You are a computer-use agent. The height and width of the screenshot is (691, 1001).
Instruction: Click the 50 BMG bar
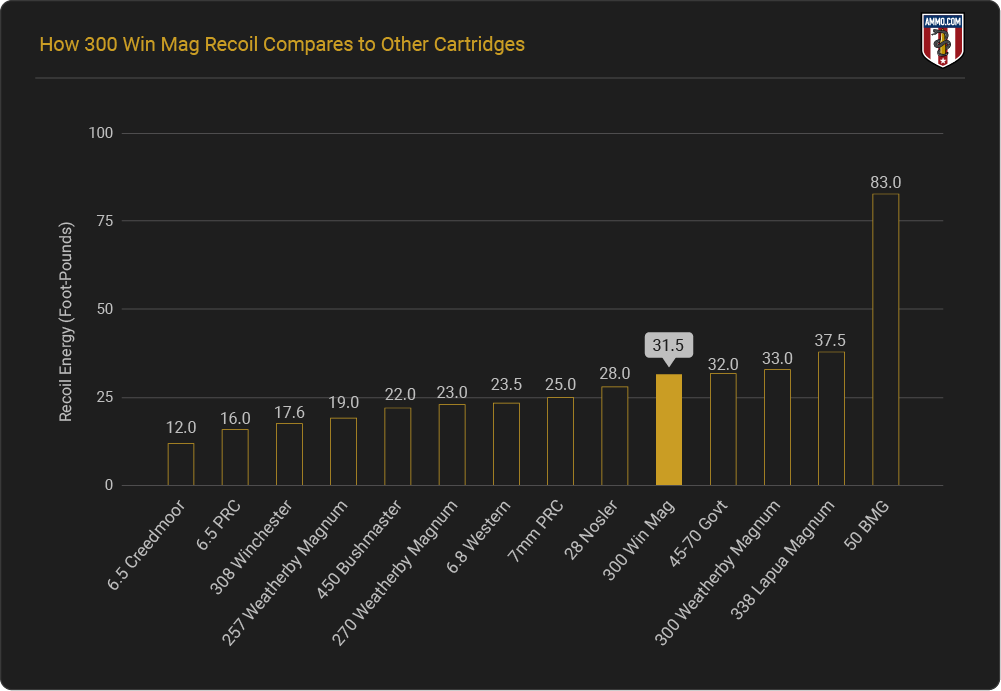click(886, 340)
